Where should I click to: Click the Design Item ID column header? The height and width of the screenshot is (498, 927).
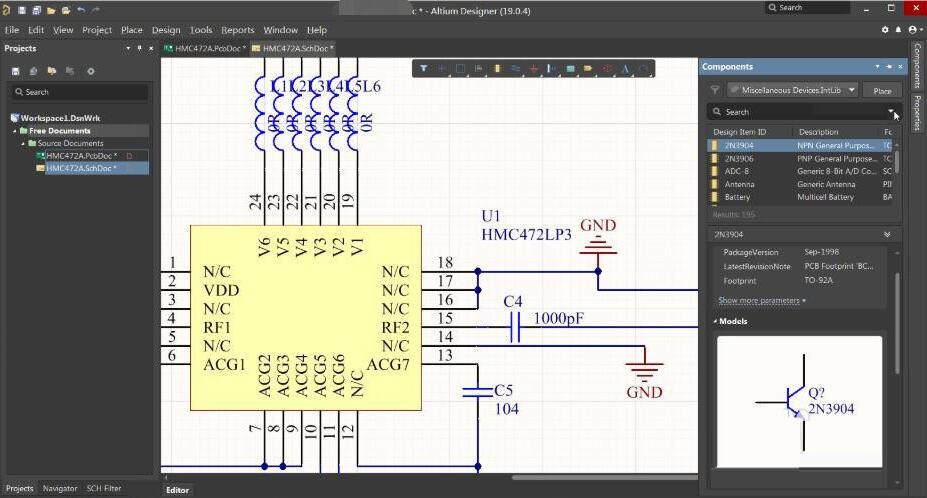click(739, 132)
